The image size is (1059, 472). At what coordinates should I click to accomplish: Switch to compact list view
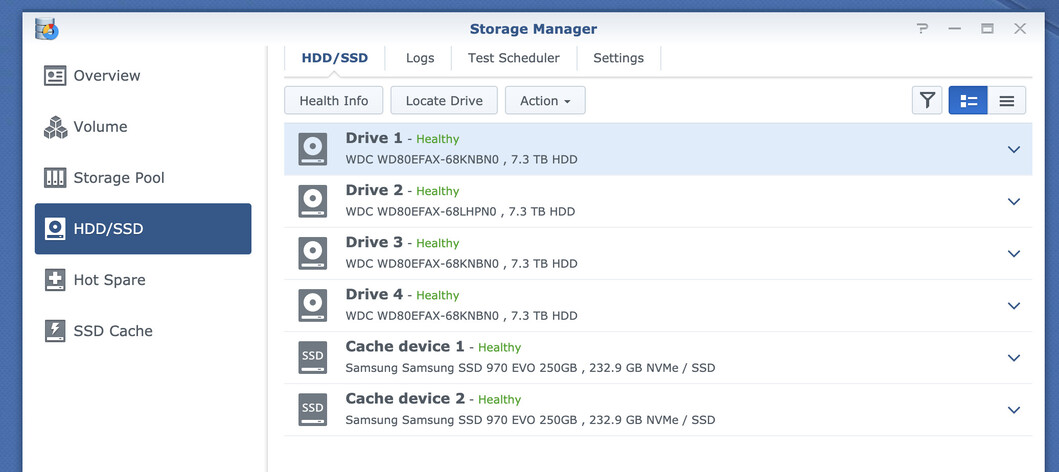[x=1007, y=100]
